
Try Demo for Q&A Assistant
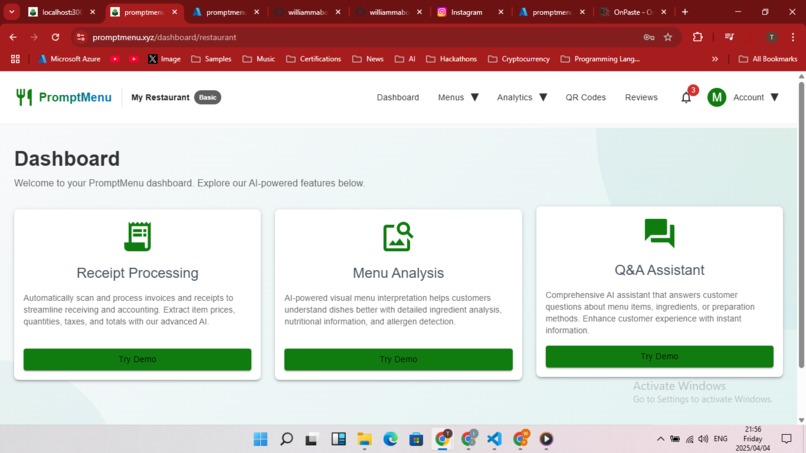click(x=660, y=356)
